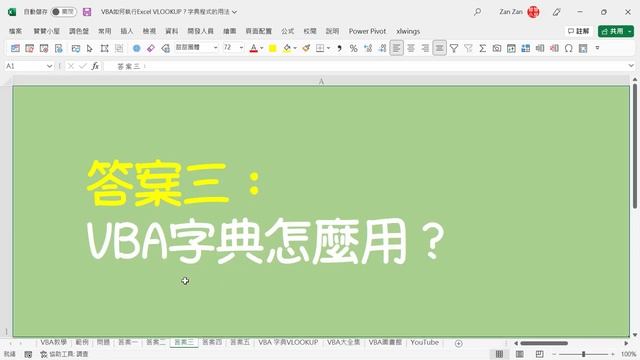Click the AutoSum sigma icon
The image size is (640, 360).
[482, 48]
